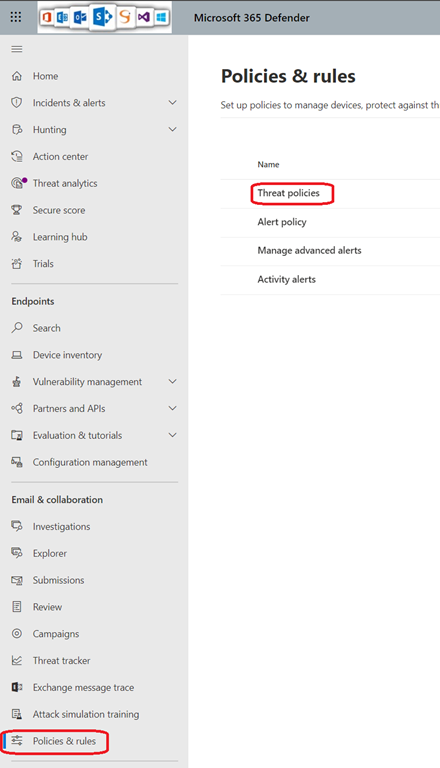Open Configuration management page

[90, 462]
